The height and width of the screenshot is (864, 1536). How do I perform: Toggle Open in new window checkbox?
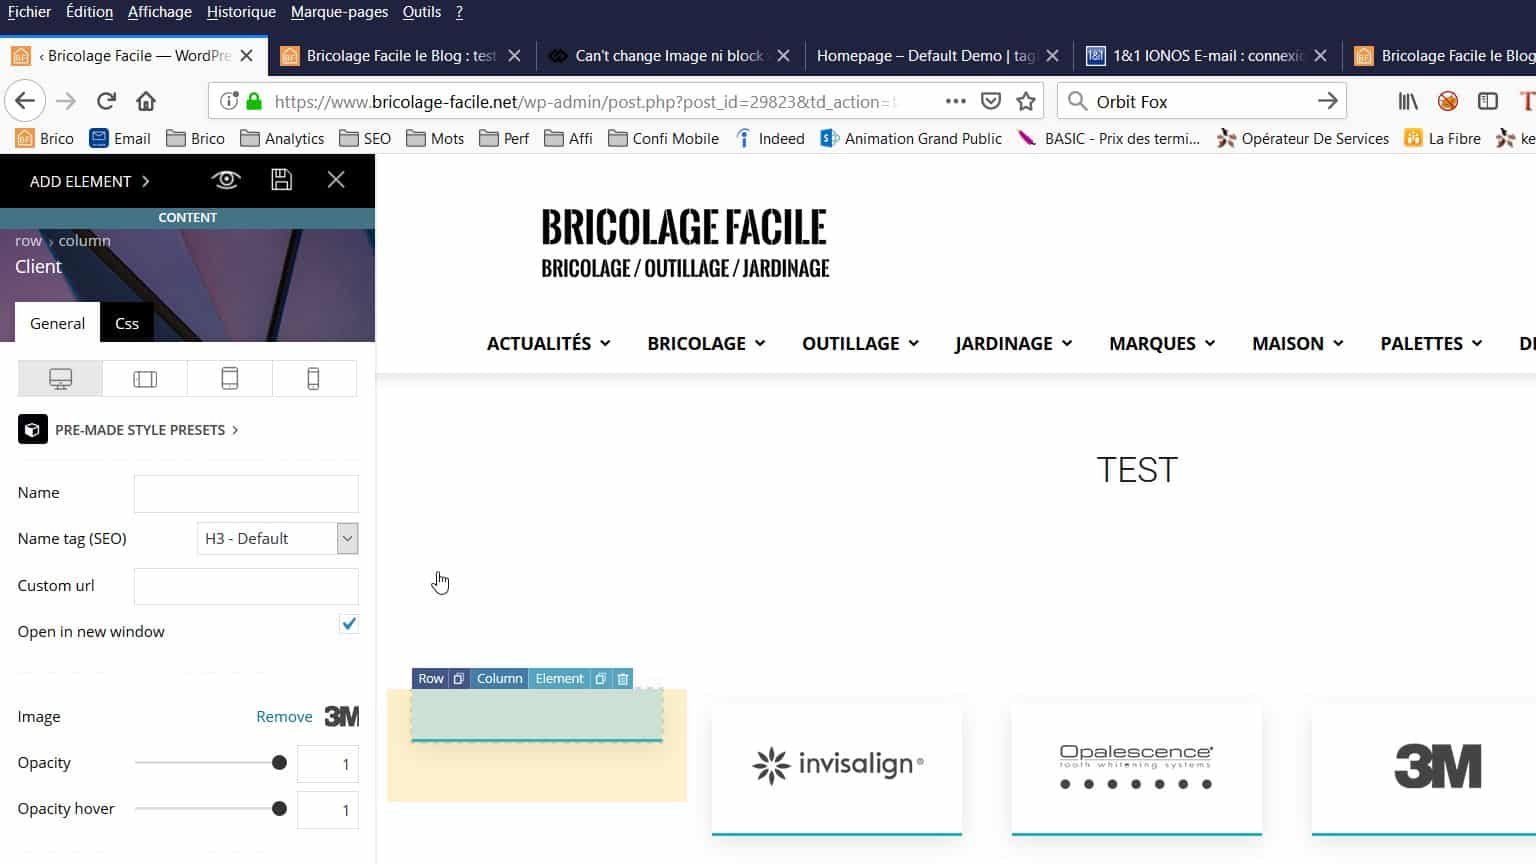coord(349,624)
